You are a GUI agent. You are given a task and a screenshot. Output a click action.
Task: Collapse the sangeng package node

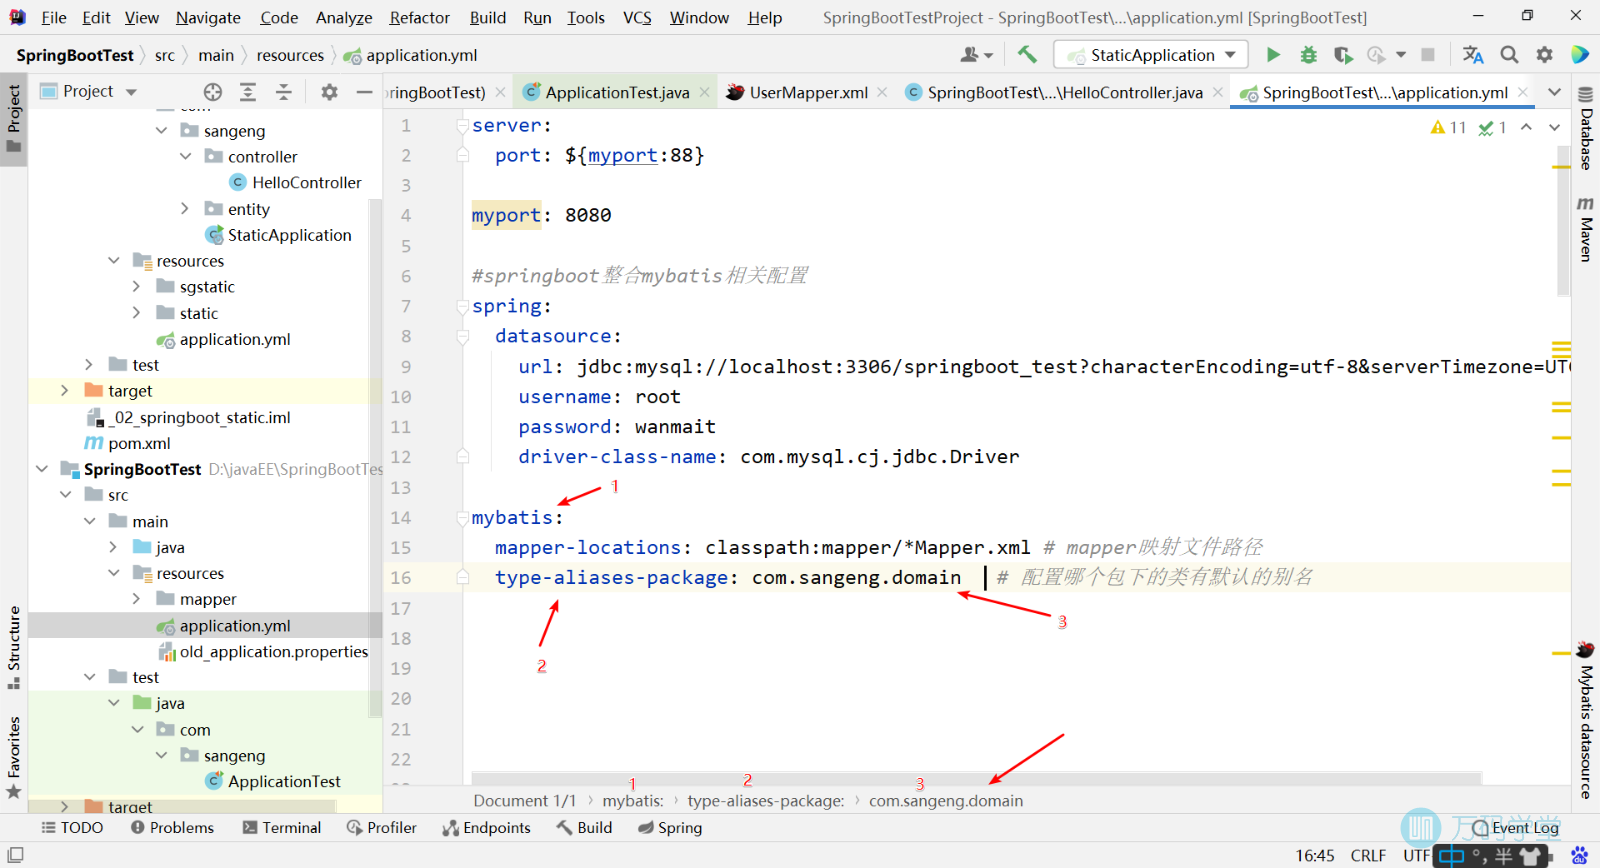[162, 130]
